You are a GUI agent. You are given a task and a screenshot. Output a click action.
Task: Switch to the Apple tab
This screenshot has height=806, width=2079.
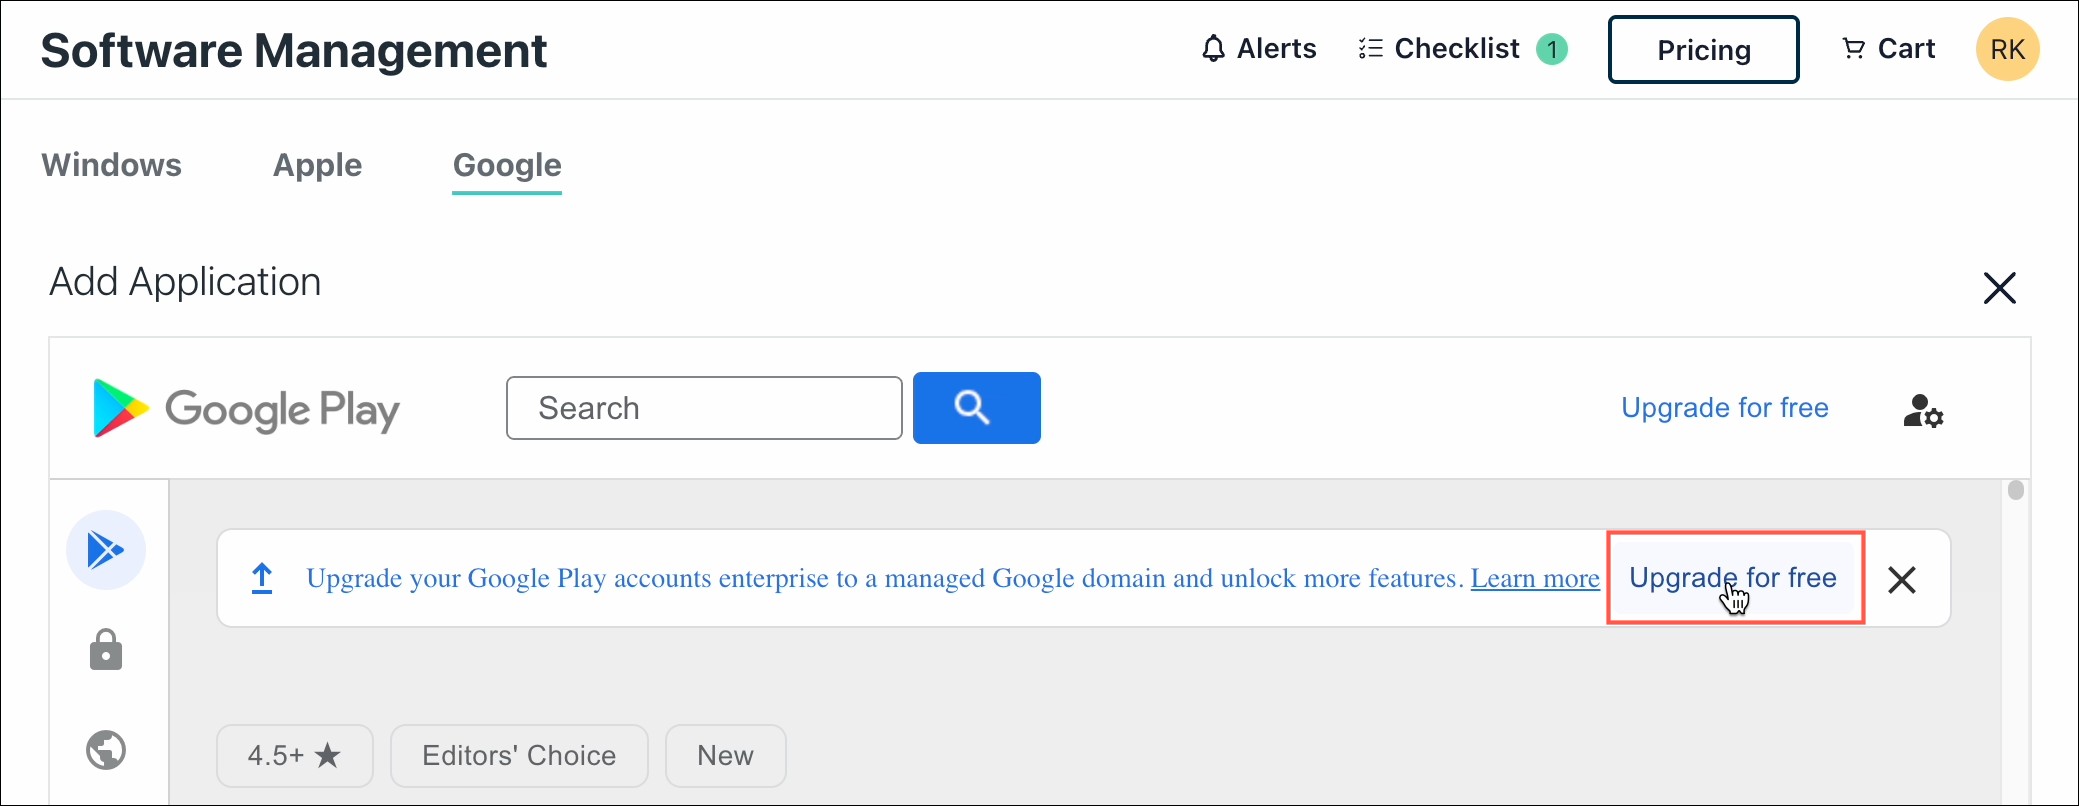point(317,166)
